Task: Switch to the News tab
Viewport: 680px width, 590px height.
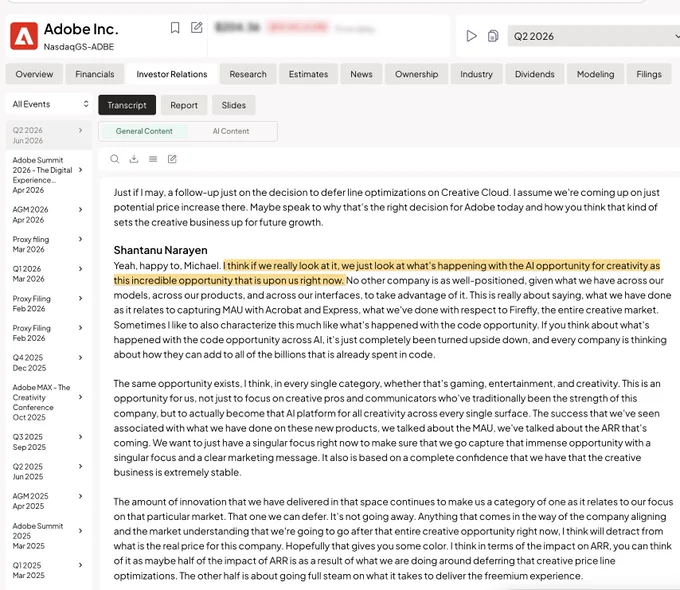Action: point(361,74)
